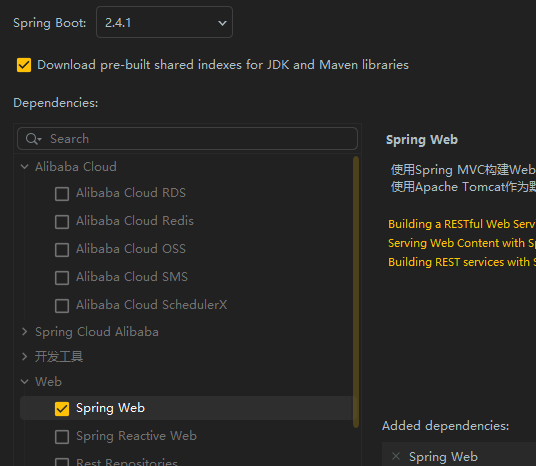Click the search magnifier icon

pos(32,139)
